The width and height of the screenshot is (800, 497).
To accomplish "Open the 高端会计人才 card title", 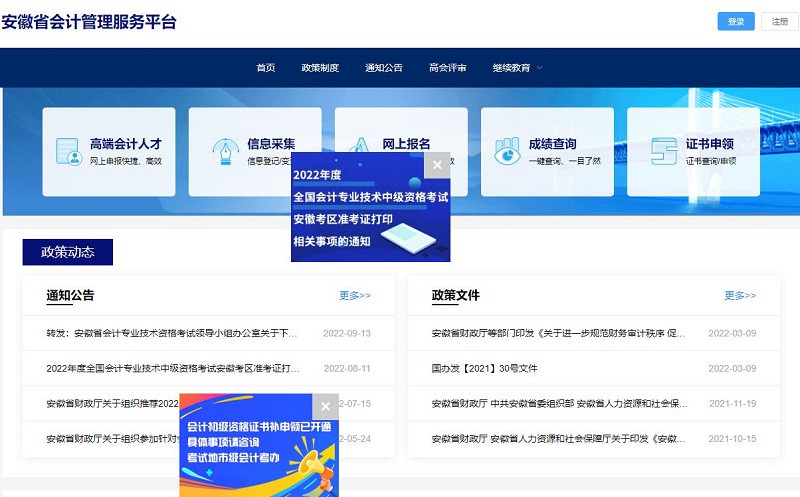I will [x=126, y=144].
